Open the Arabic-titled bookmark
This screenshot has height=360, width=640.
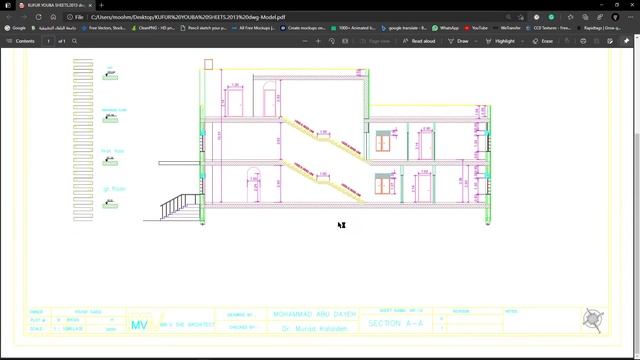(54, 28)
